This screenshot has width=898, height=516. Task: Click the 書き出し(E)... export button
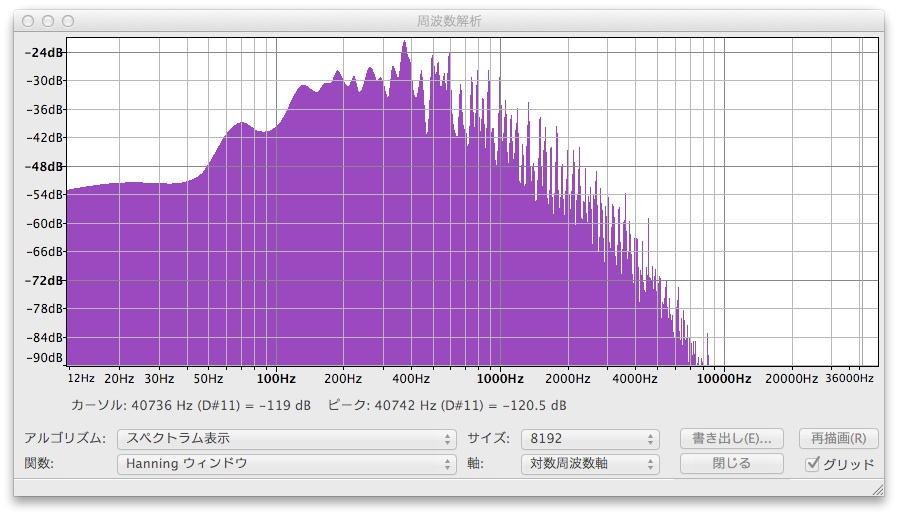(x=731, y=439)
